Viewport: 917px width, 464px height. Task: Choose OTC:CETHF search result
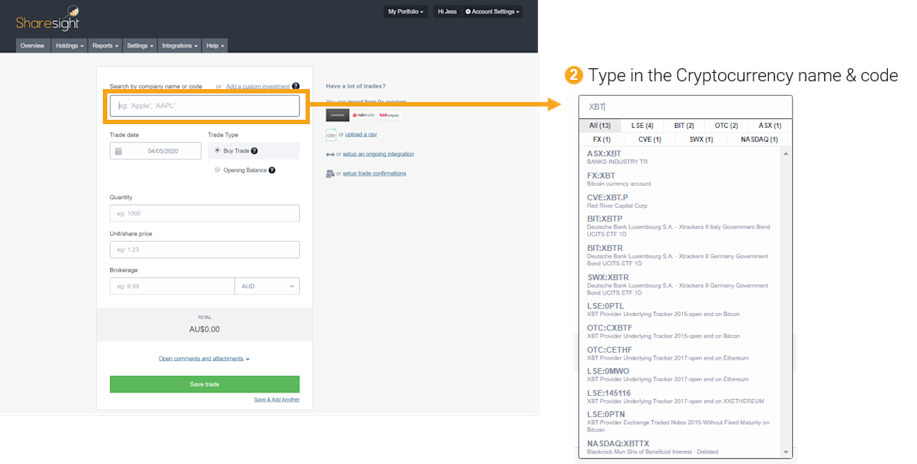tap(681, 353)
